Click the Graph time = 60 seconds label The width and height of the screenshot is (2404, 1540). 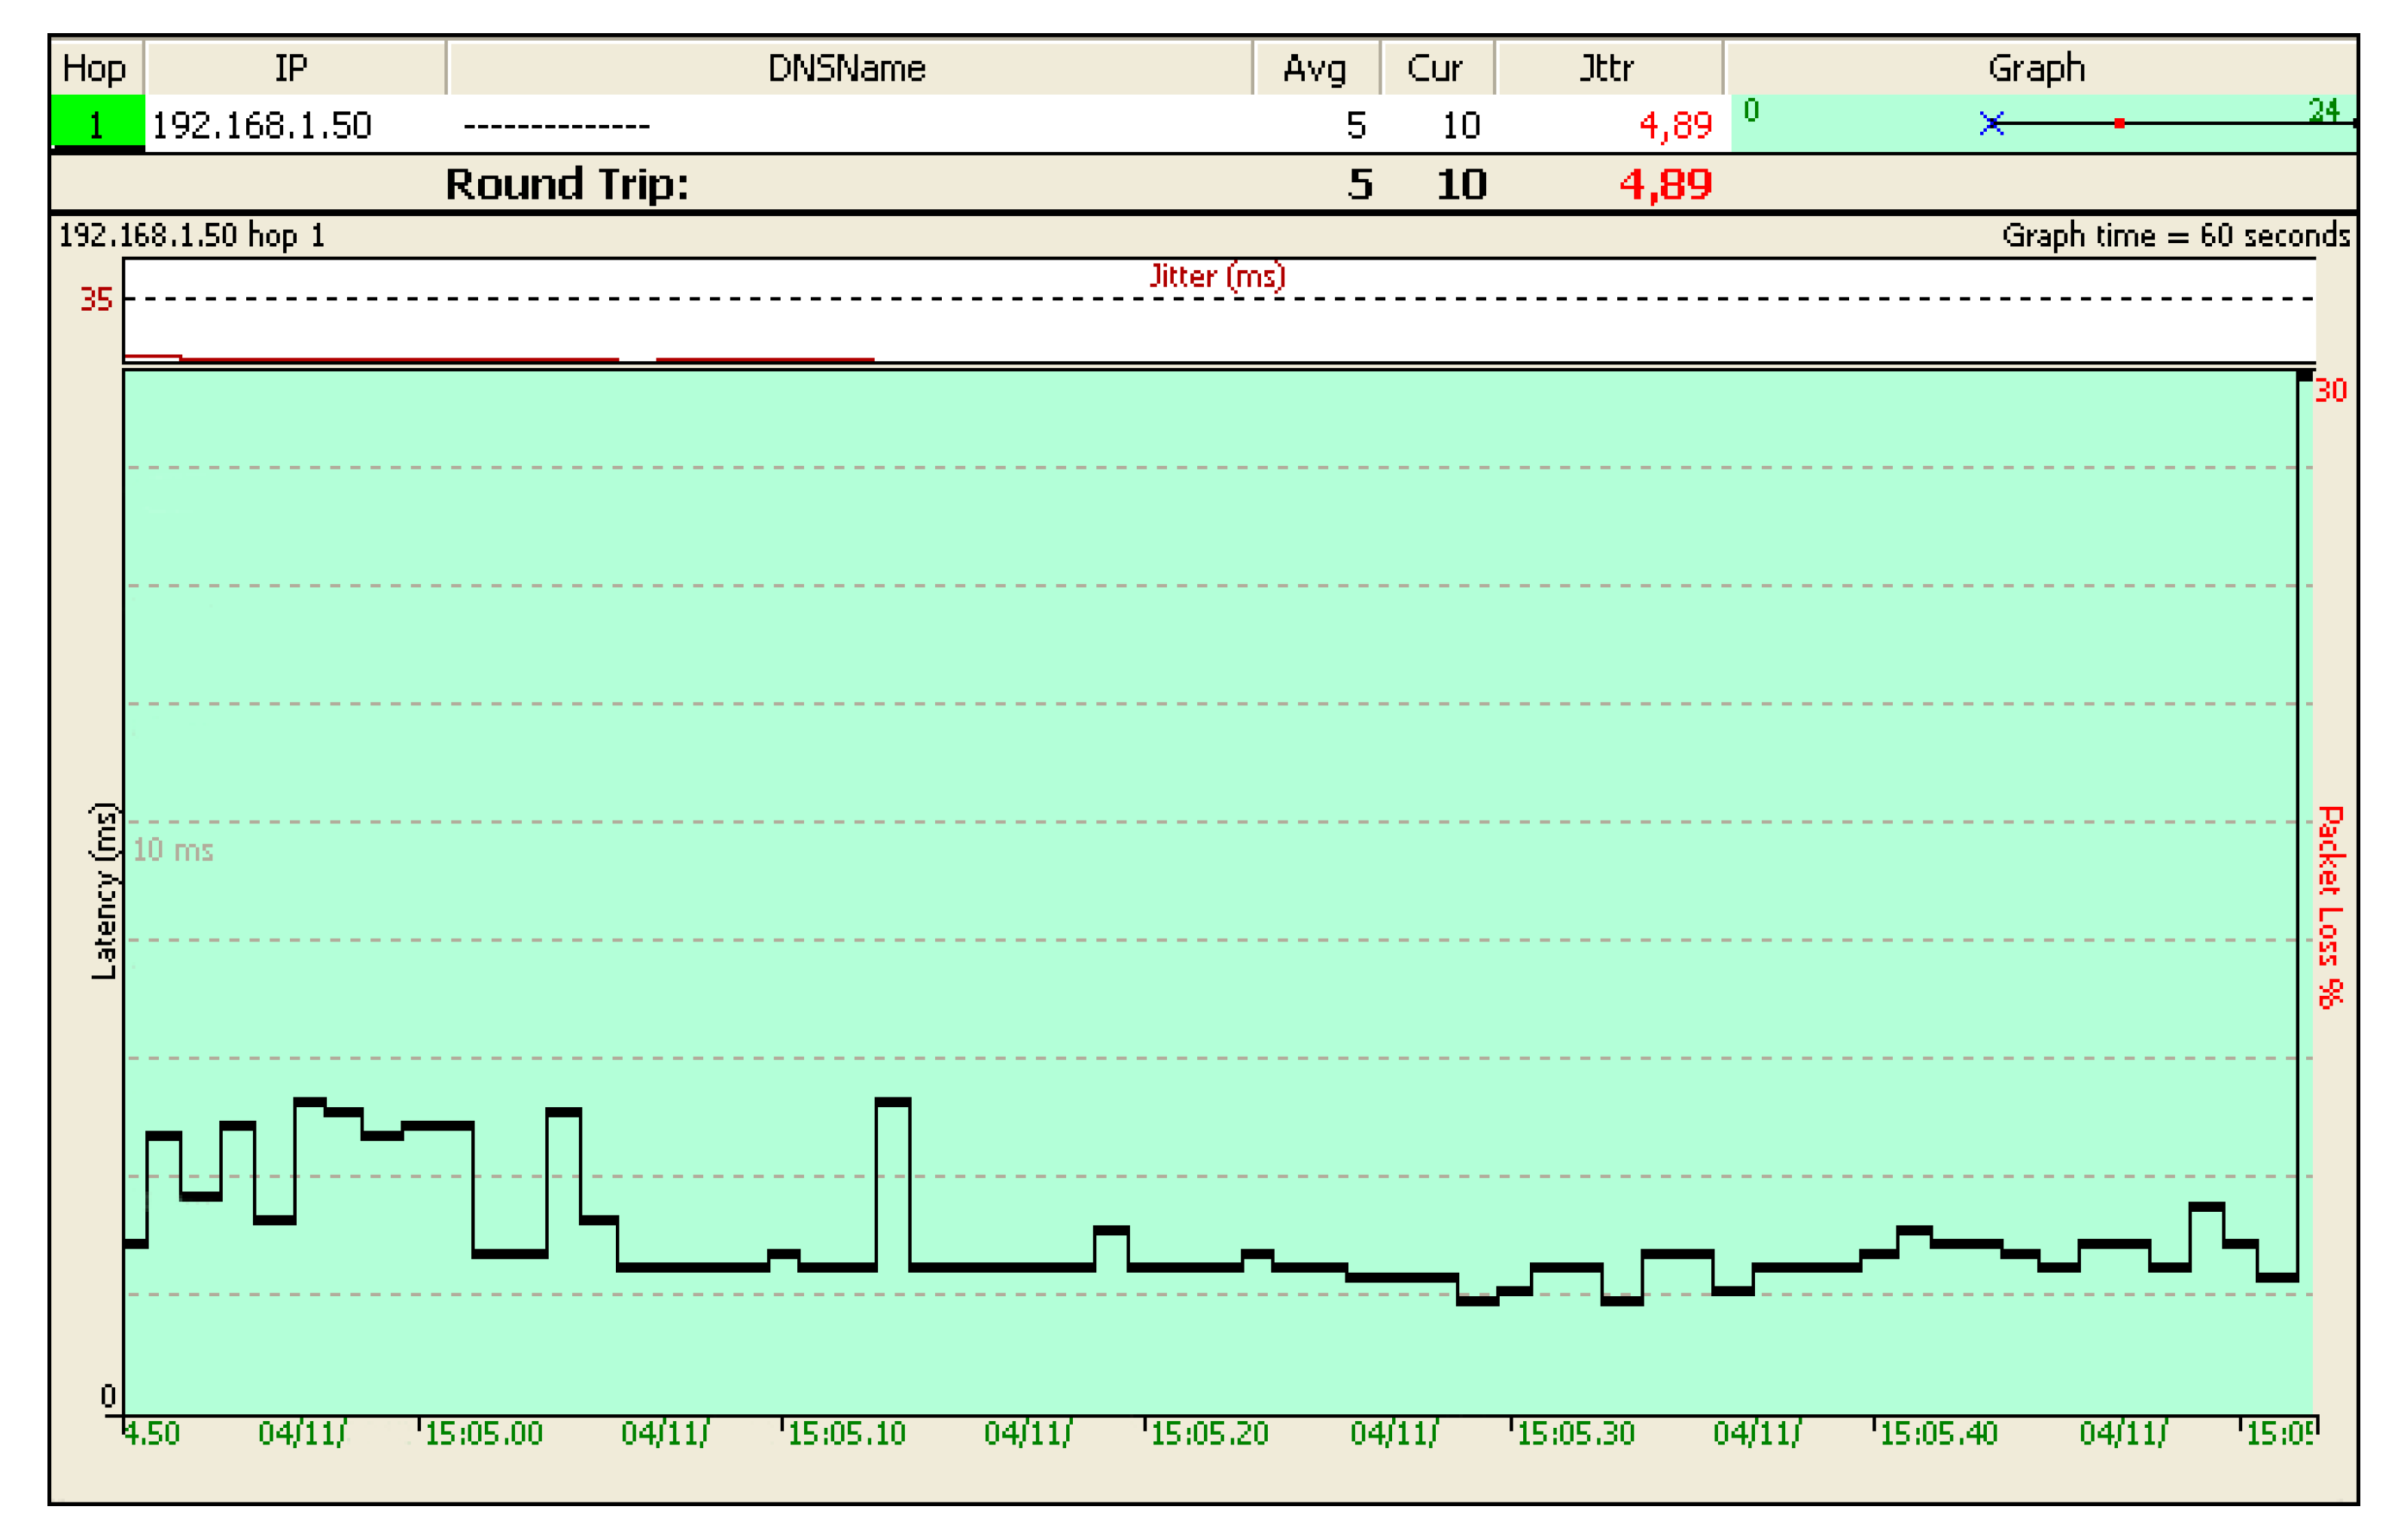click(x=2175, y=235)
